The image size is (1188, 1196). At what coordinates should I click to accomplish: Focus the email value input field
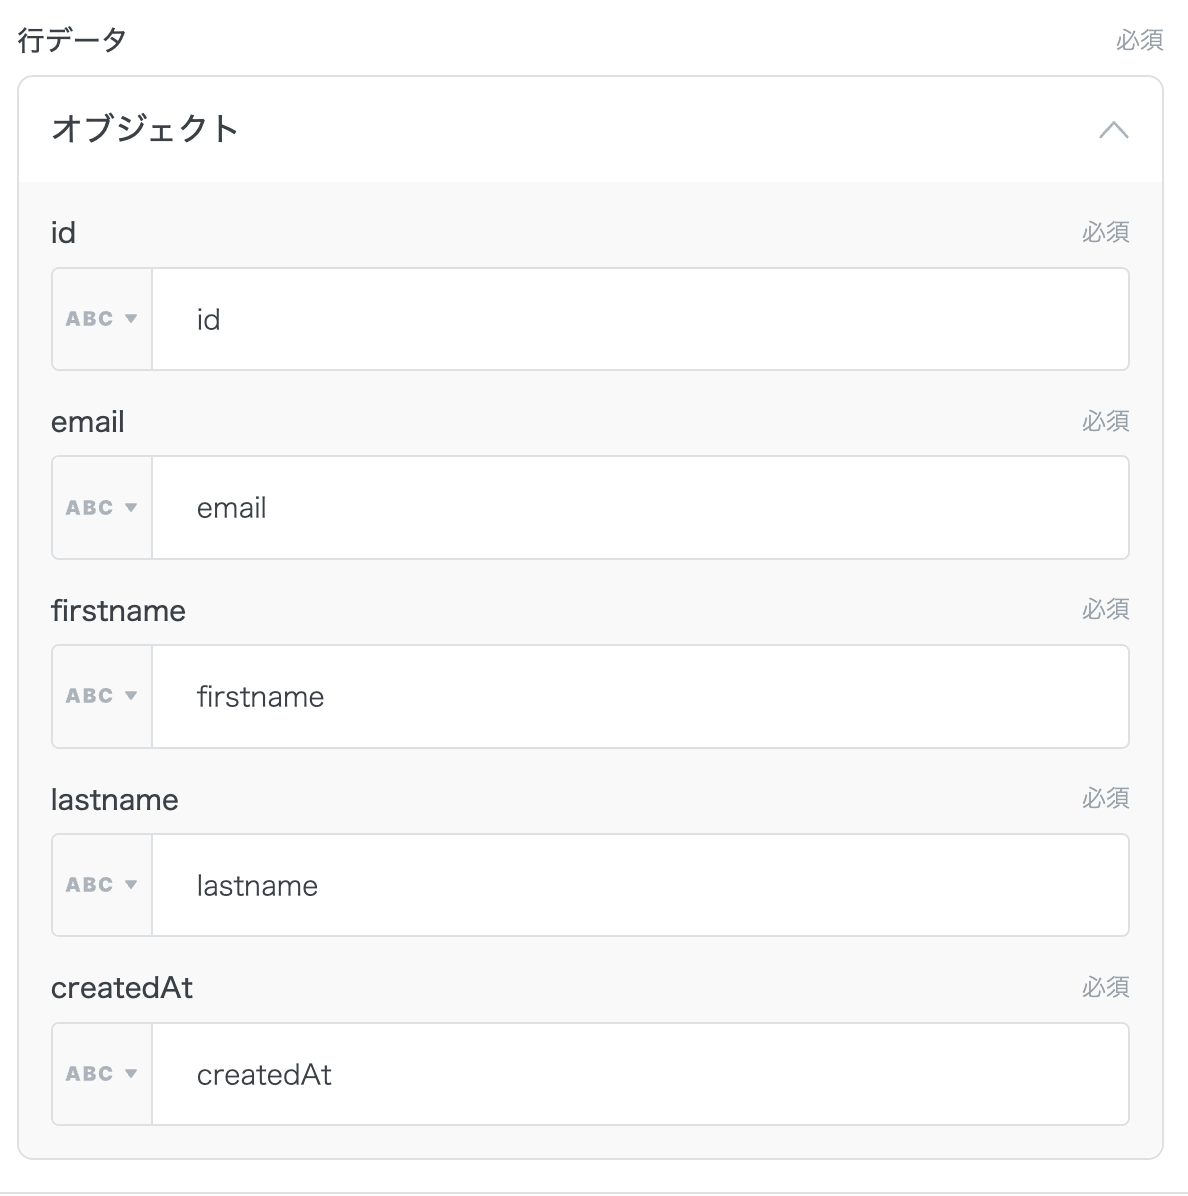640,508
